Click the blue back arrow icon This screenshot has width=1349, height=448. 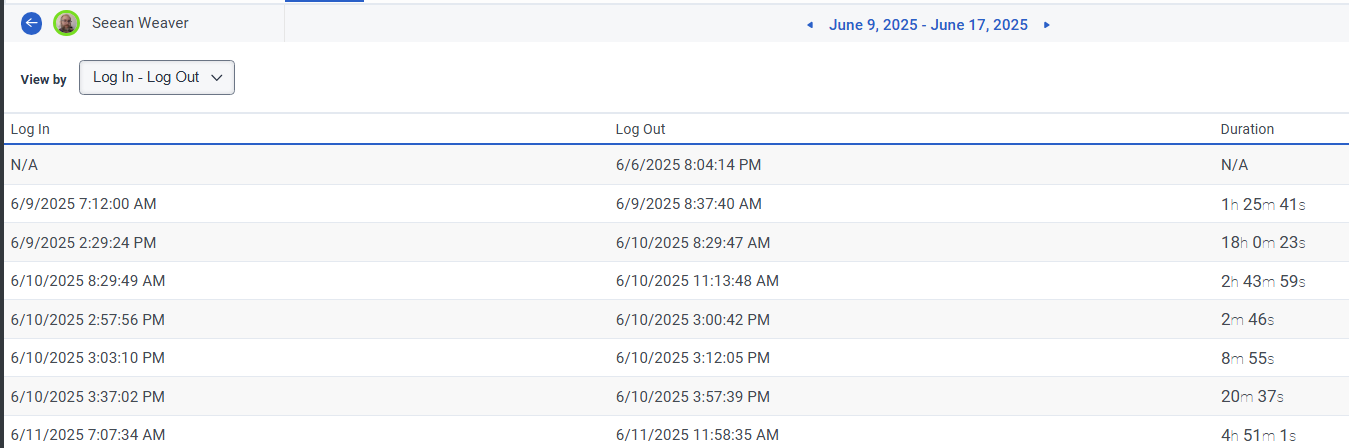[31, 23]
